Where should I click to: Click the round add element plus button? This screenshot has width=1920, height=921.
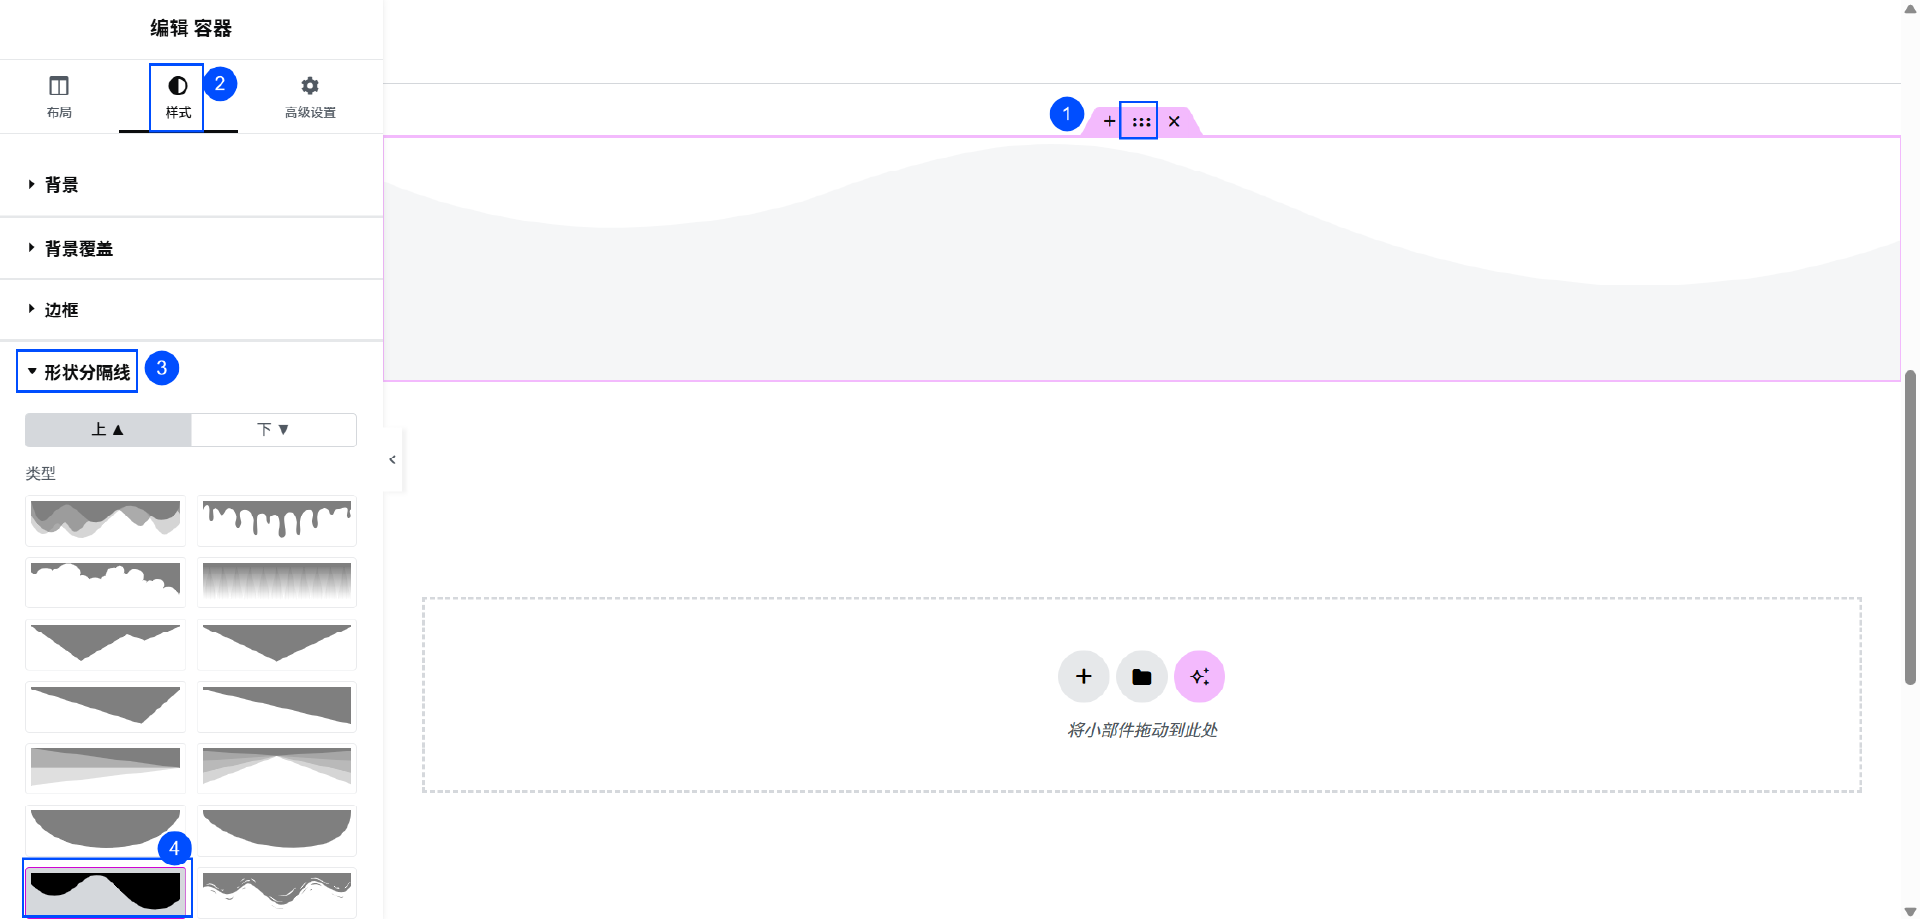1083,677
